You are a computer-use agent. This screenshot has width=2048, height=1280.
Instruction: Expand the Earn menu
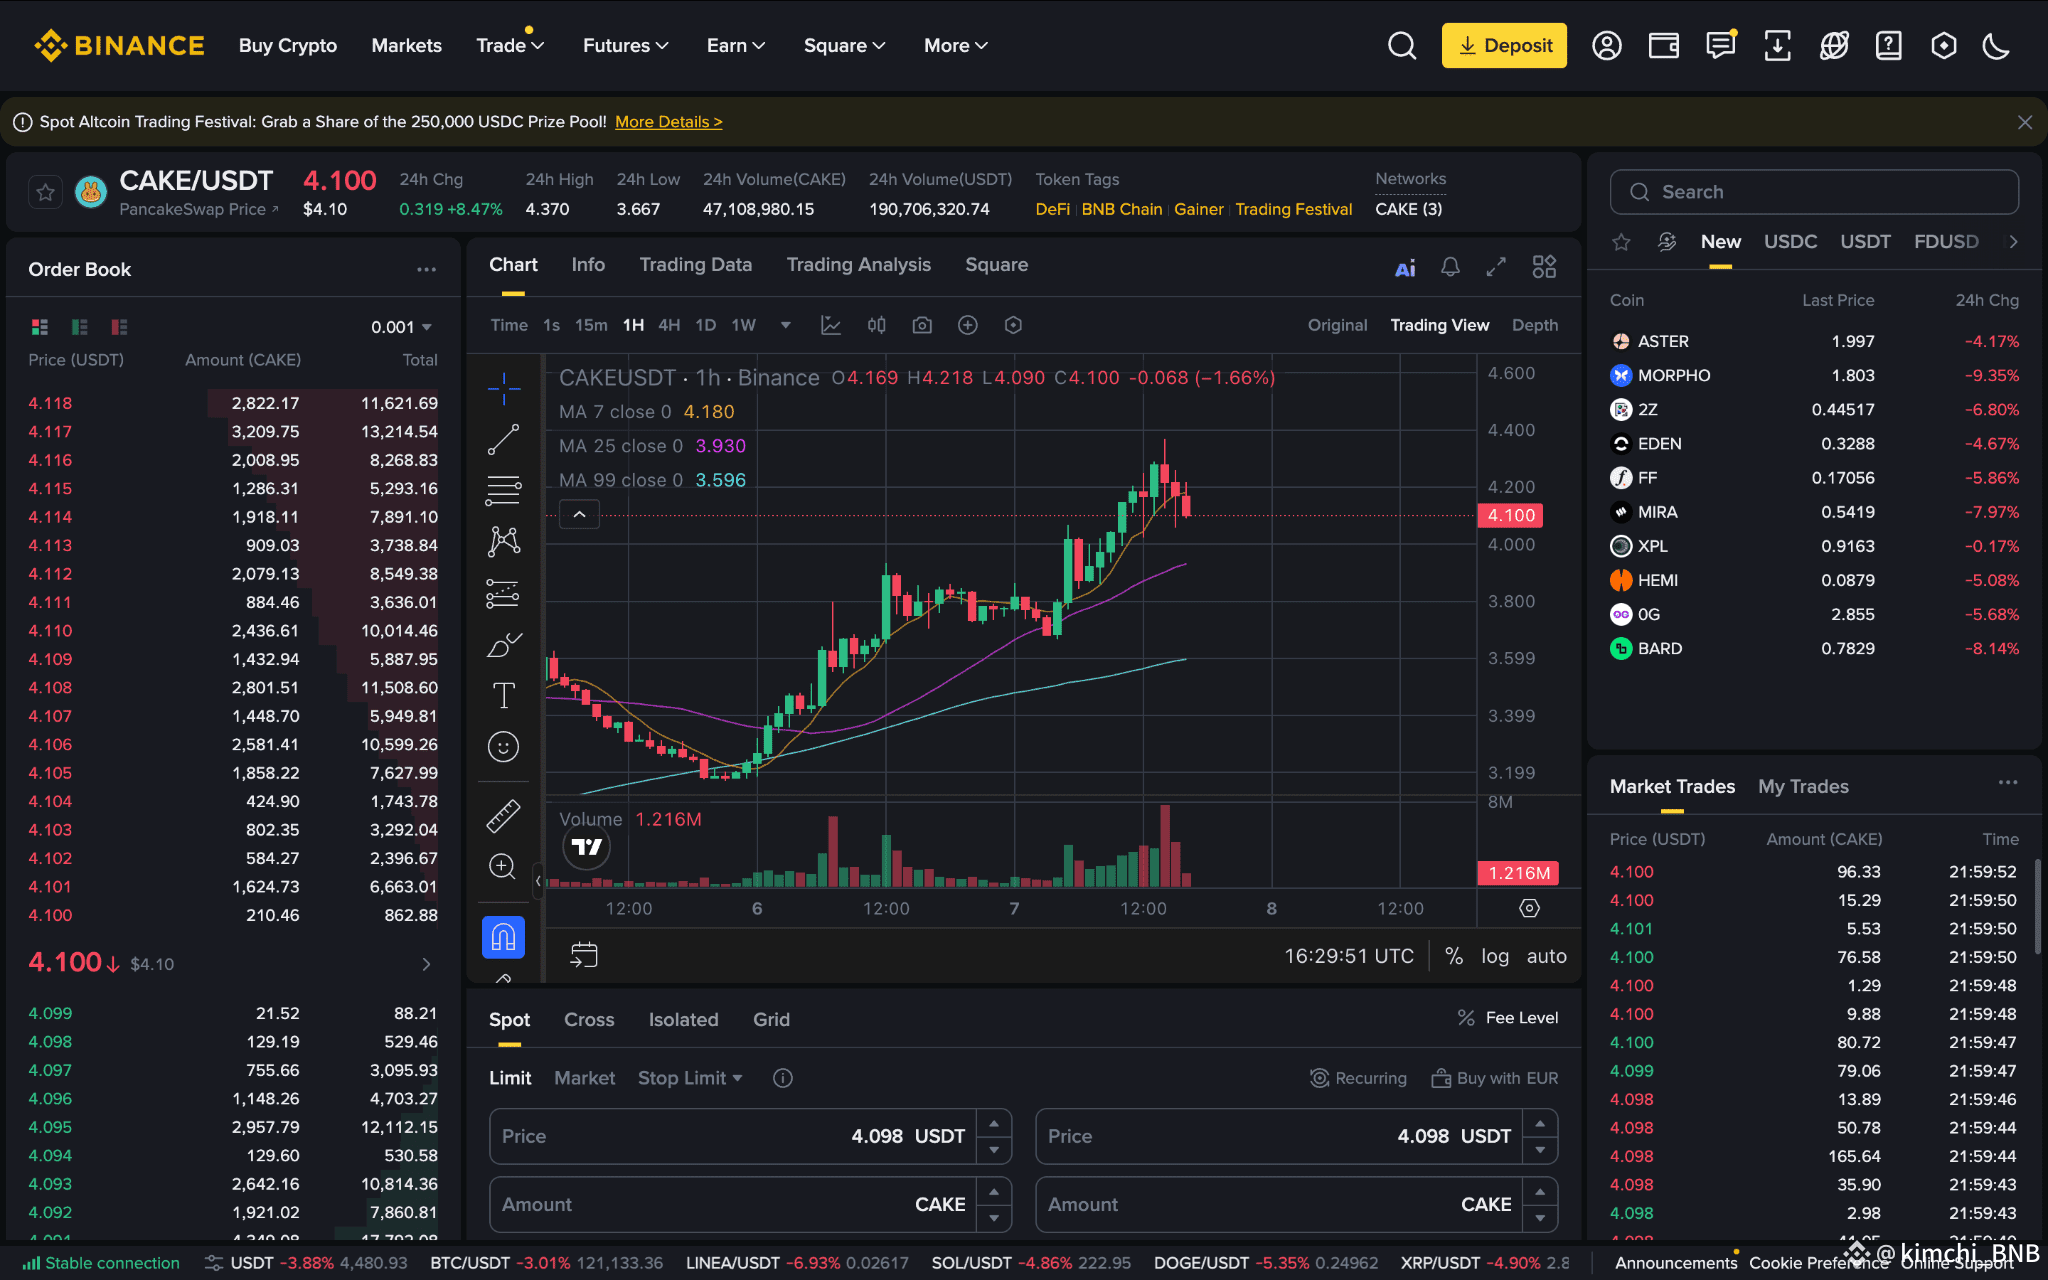coord(736,46)
